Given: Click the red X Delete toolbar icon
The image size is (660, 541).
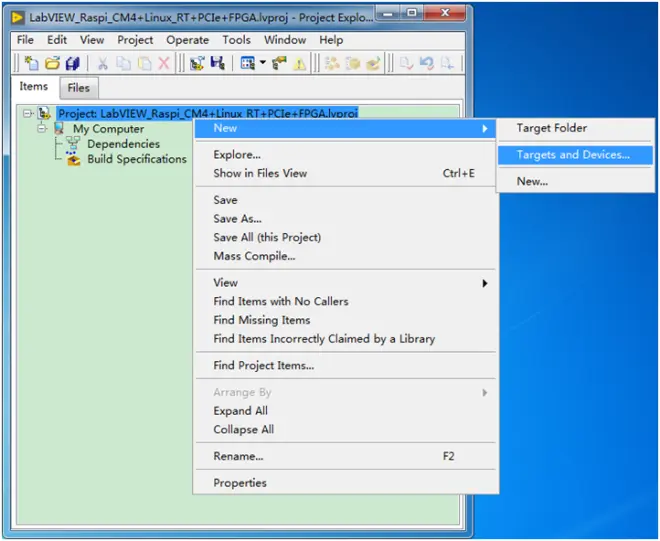Looking at the screenshot, I should (x=164, y=64).
